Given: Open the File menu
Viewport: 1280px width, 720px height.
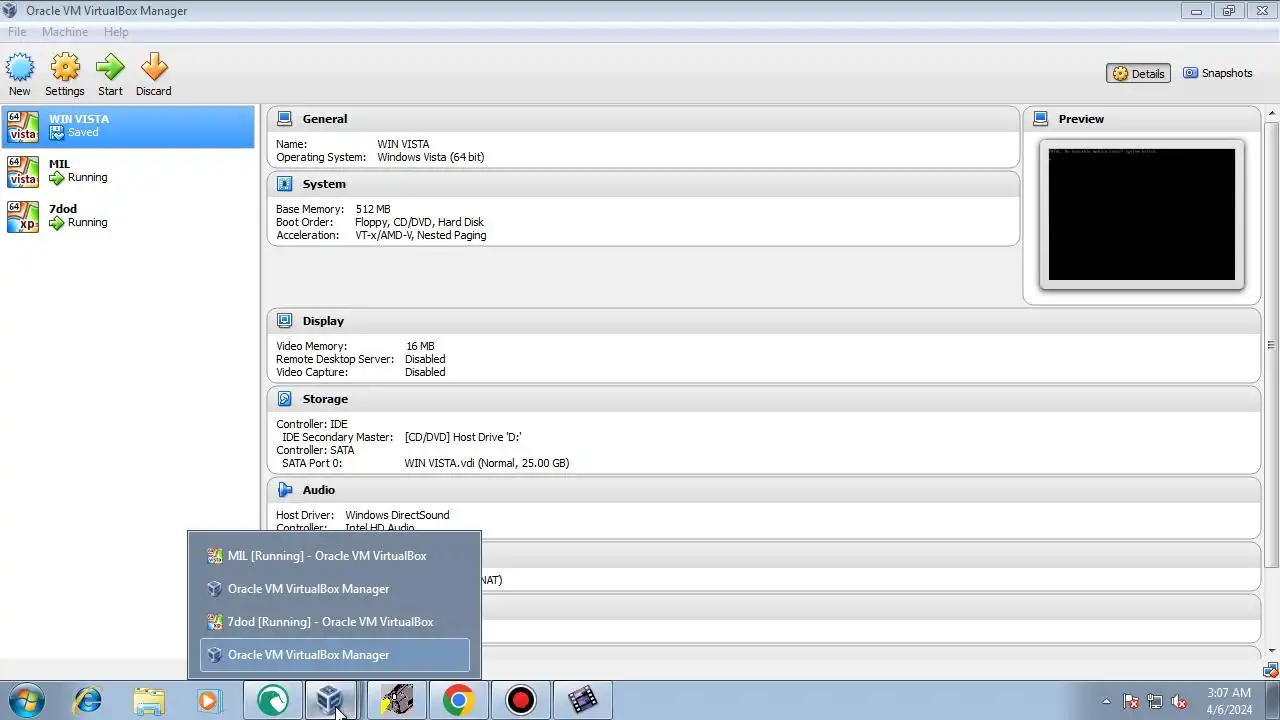Looking at the screenshot, I should tap(17, 32).
